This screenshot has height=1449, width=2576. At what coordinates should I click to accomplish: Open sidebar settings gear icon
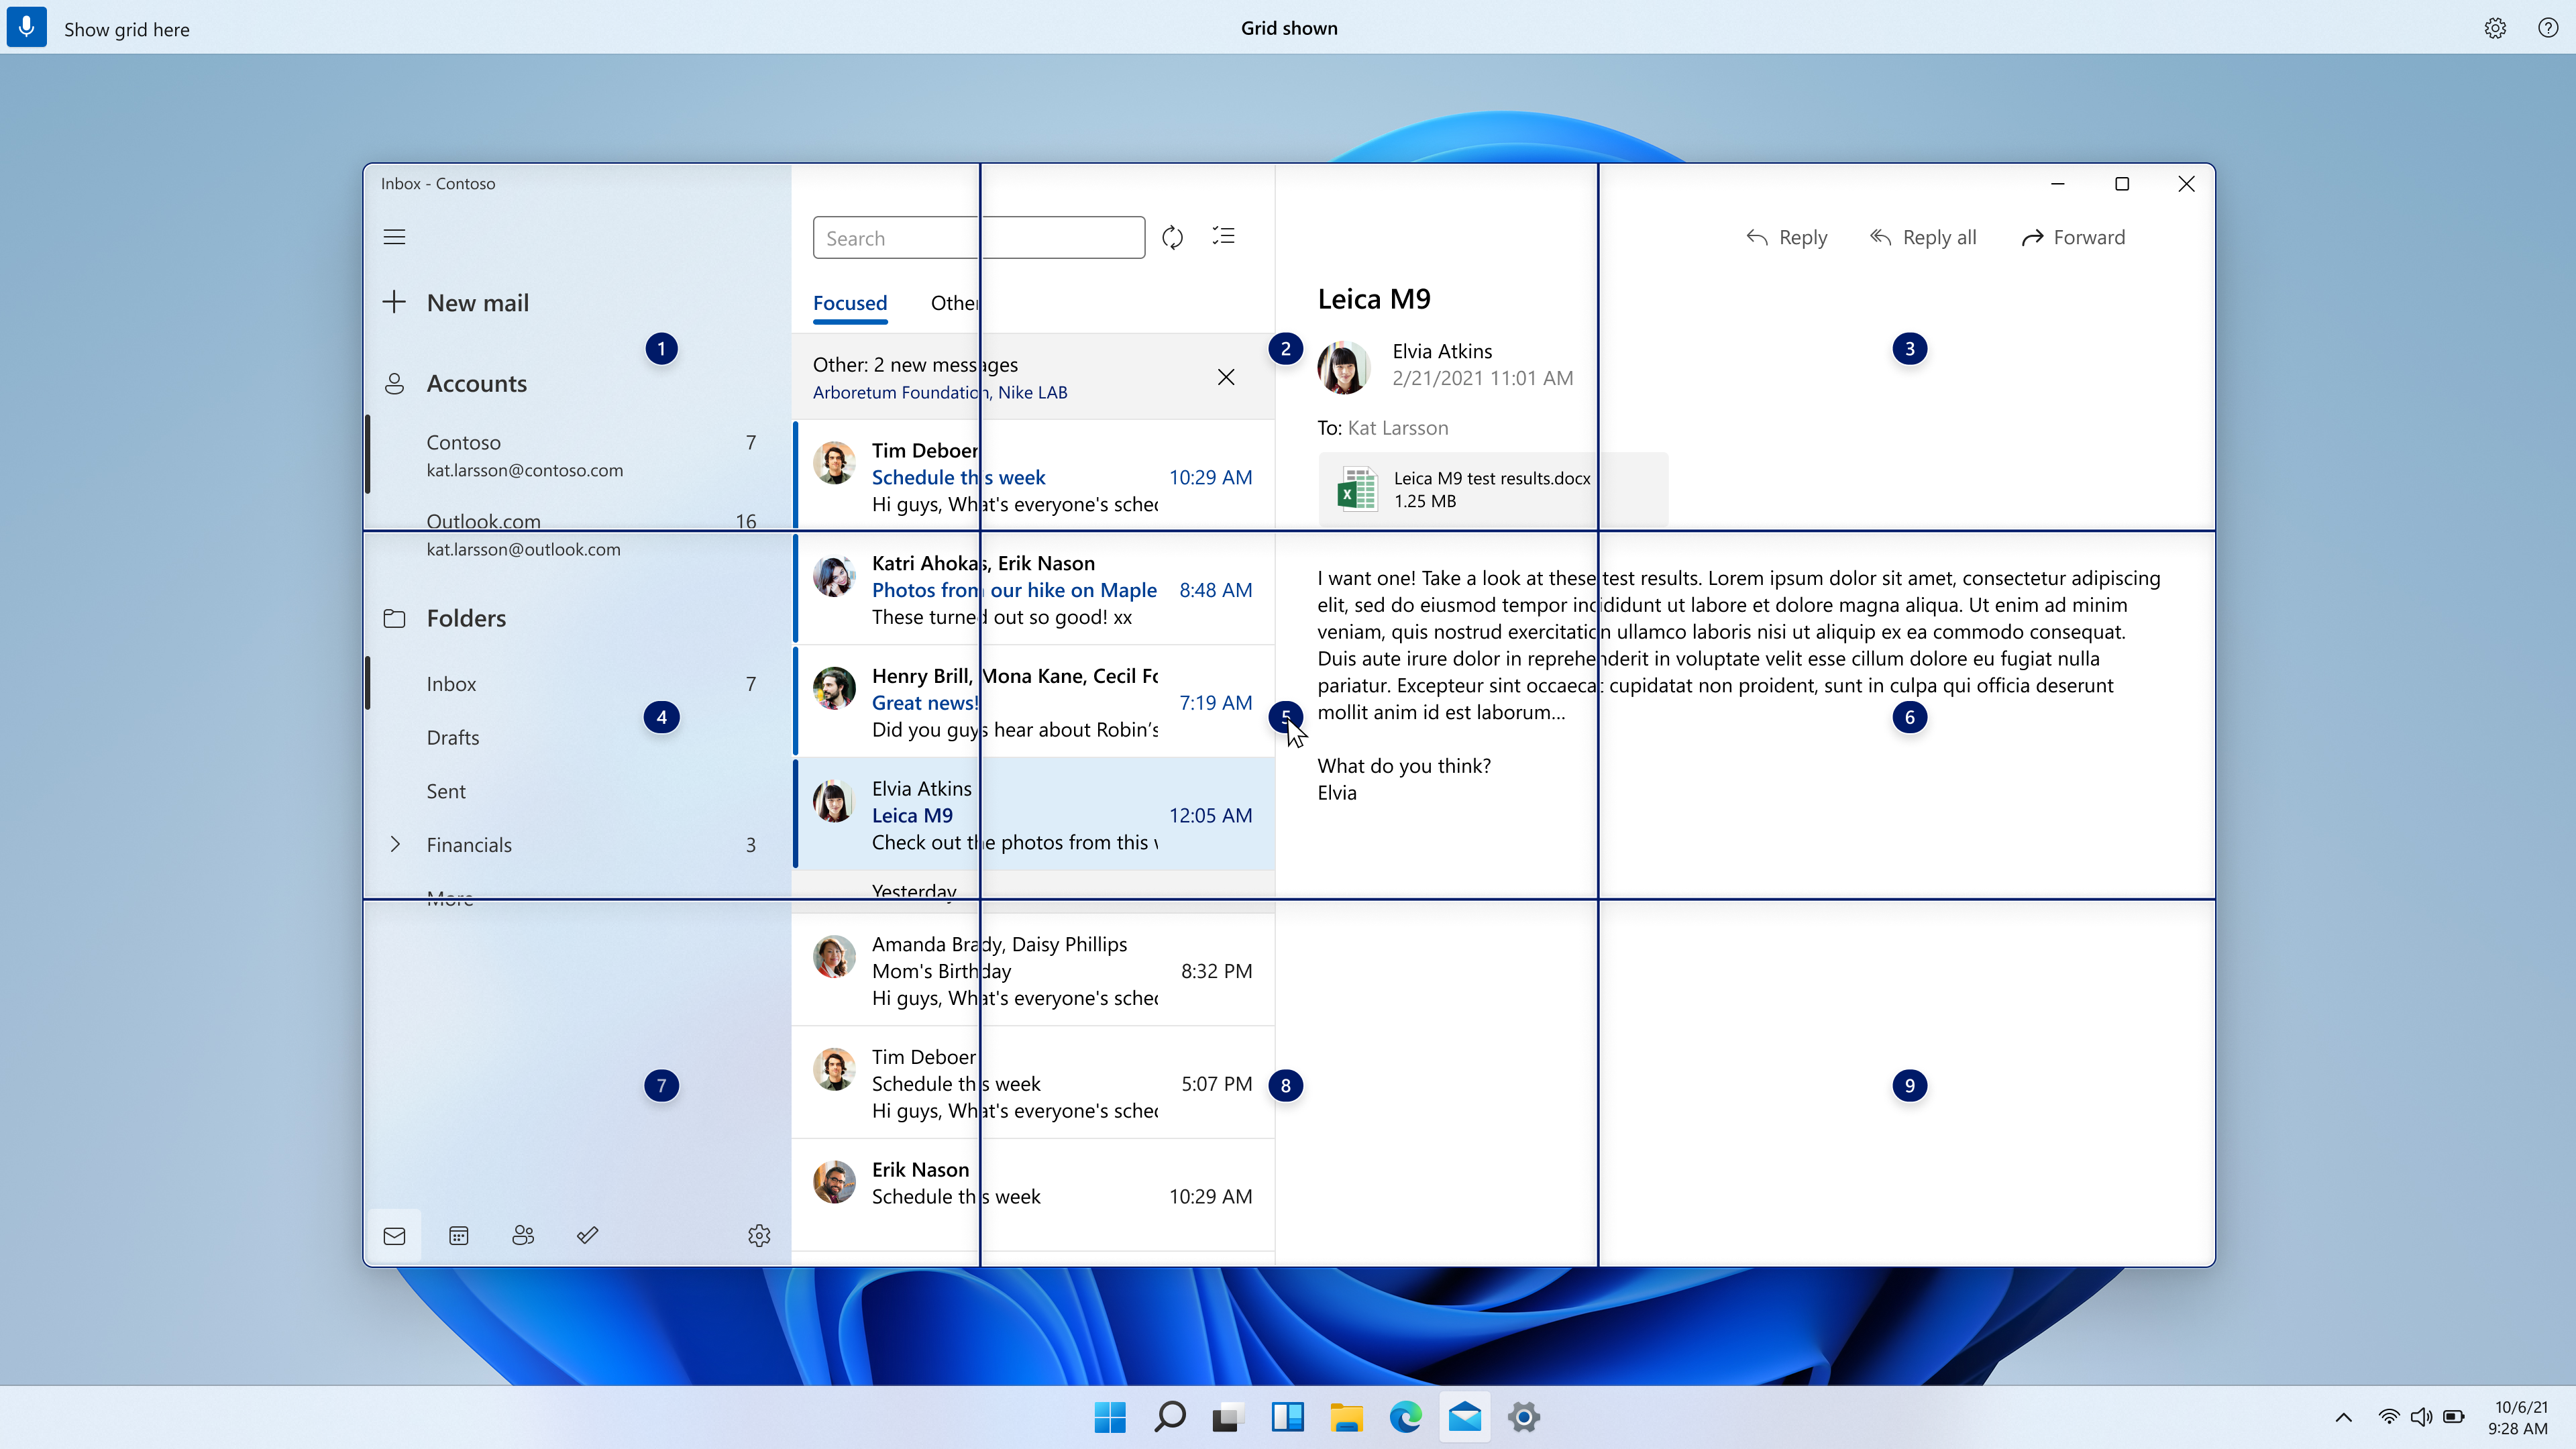759,1235
